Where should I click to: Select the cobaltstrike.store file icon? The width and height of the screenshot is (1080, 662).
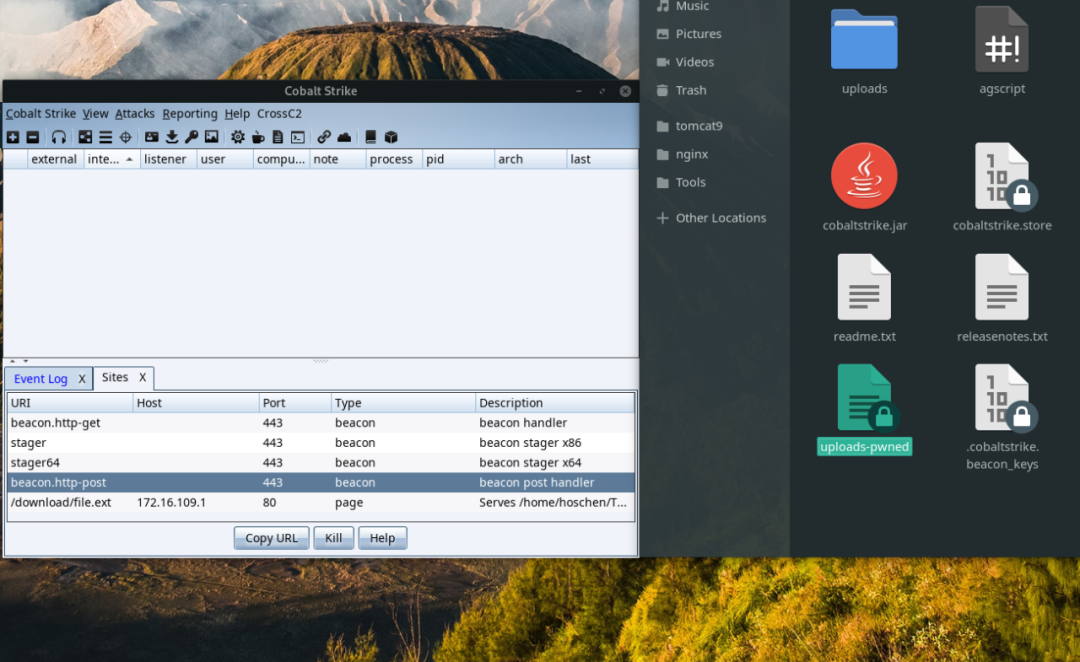(1005, 176)
